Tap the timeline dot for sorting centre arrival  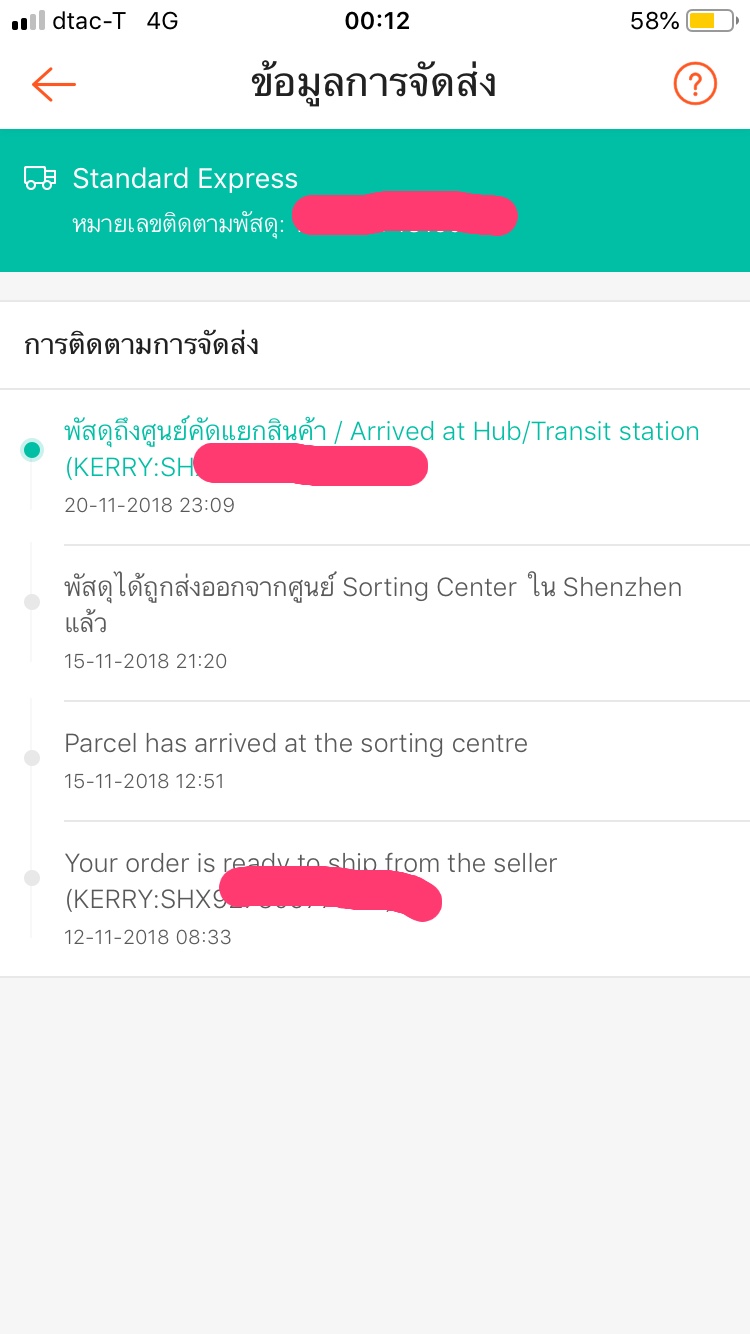pyautogui.click(x=32, y=758)
